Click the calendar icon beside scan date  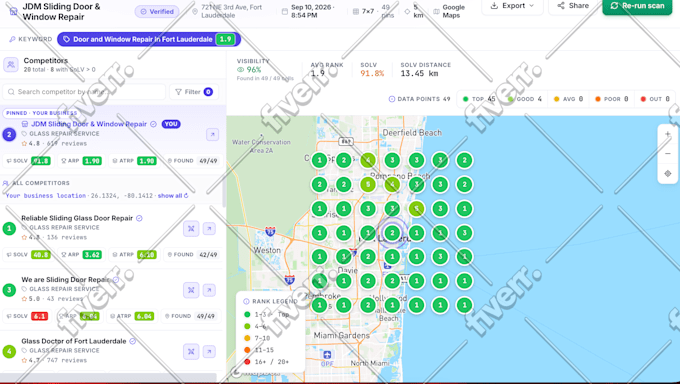pyautogui.click(x=284, y=11)
